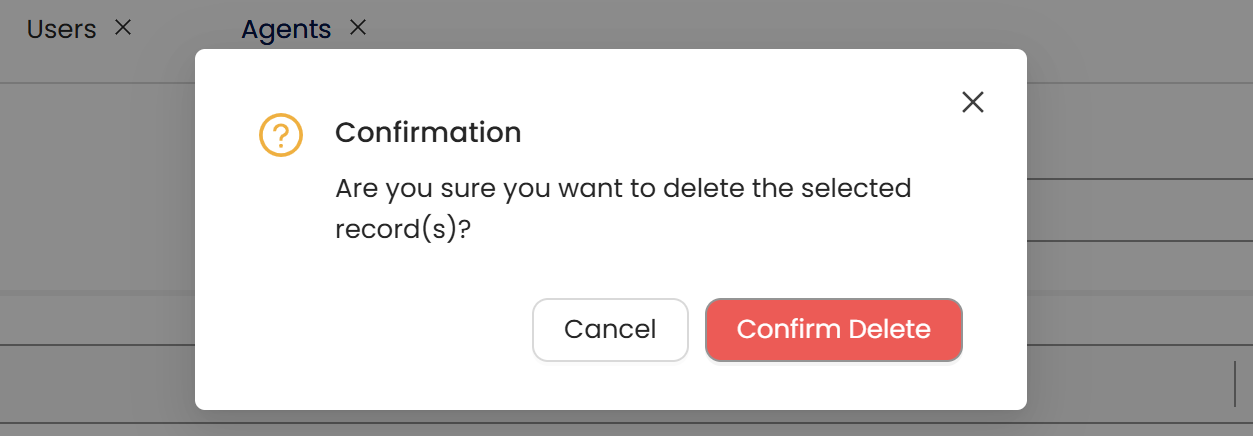Select the Agents tab label

click(286, 29)
